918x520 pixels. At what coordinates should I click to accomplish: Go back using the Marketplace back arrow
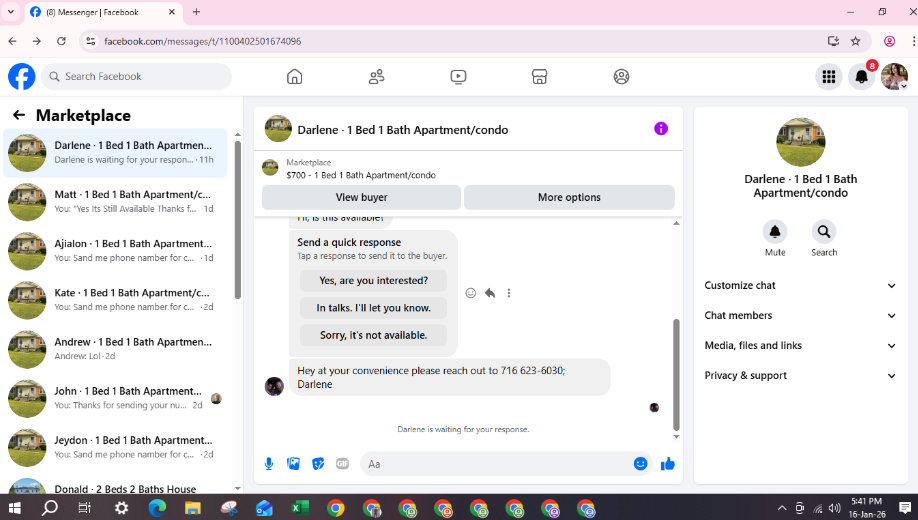(x=19, y=115)
